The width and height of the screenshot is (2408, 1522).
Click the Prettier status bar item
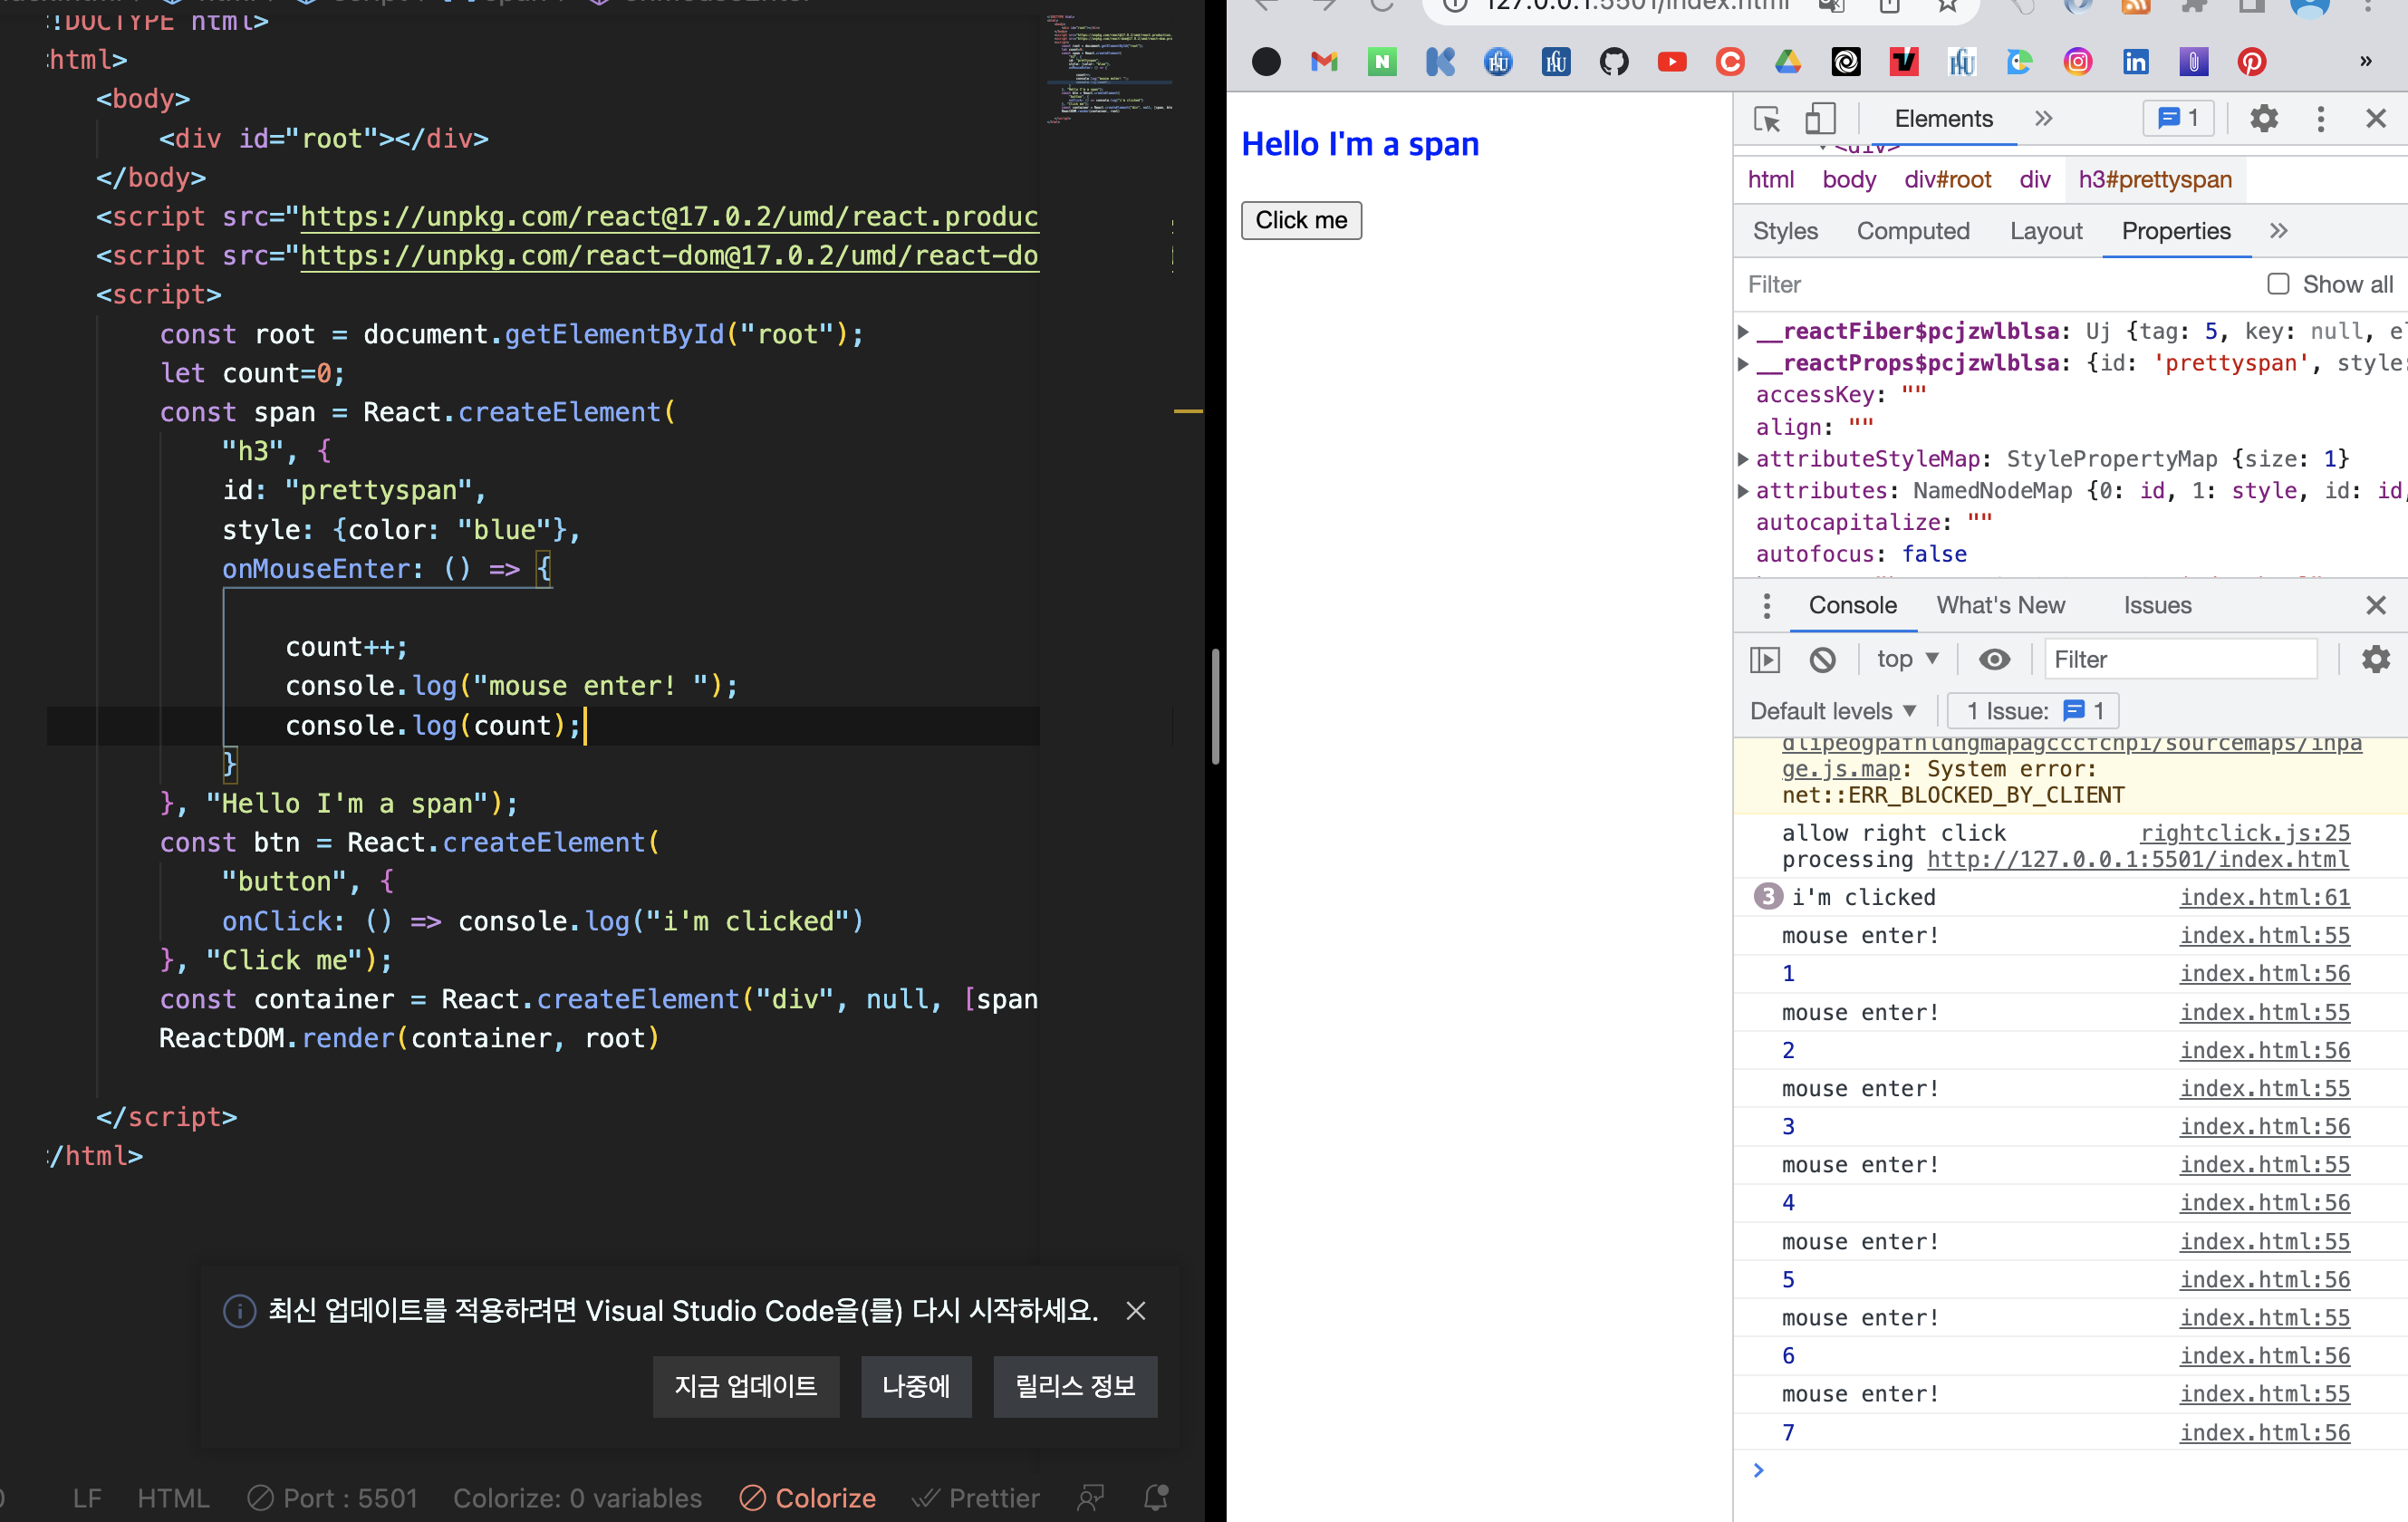point(976,1497)
